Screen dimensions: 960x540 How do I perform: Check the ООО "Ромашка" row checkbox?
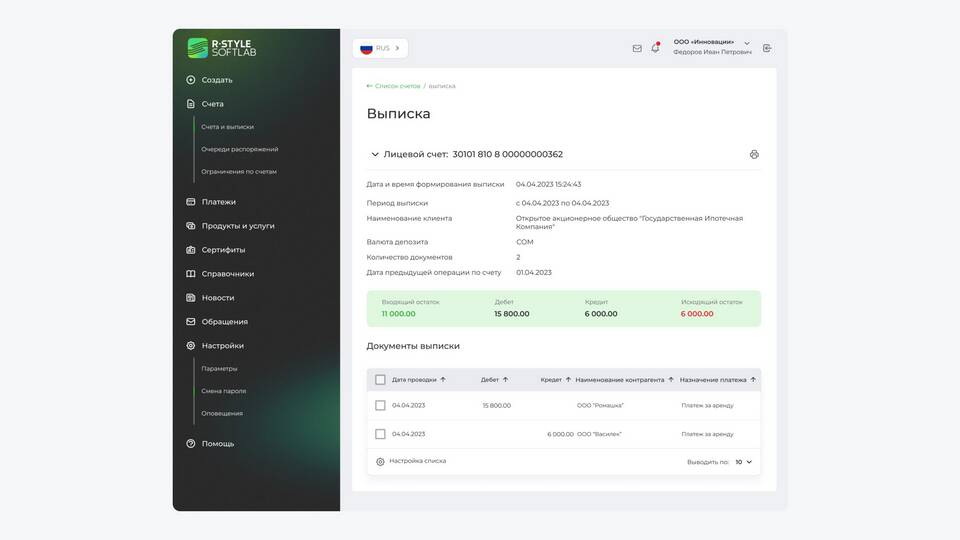380,405
